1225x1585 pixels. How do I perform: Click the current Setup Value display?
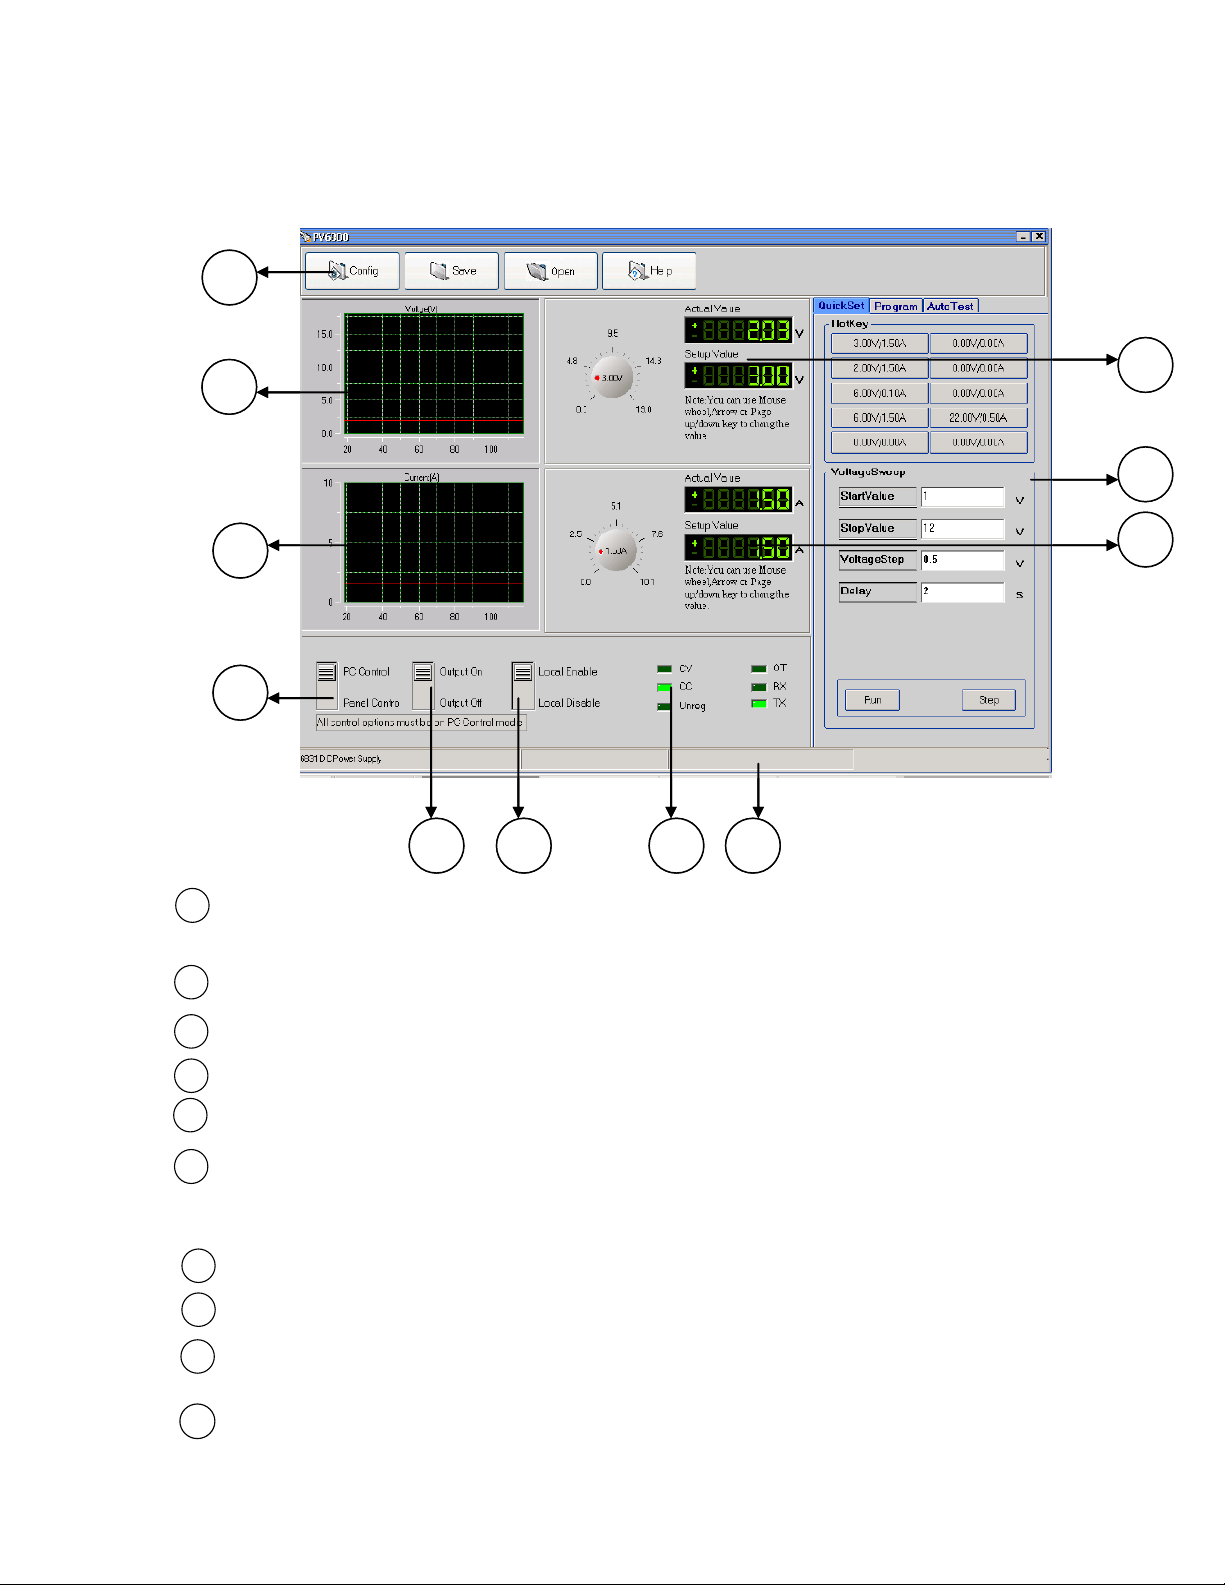coord(738,547)
